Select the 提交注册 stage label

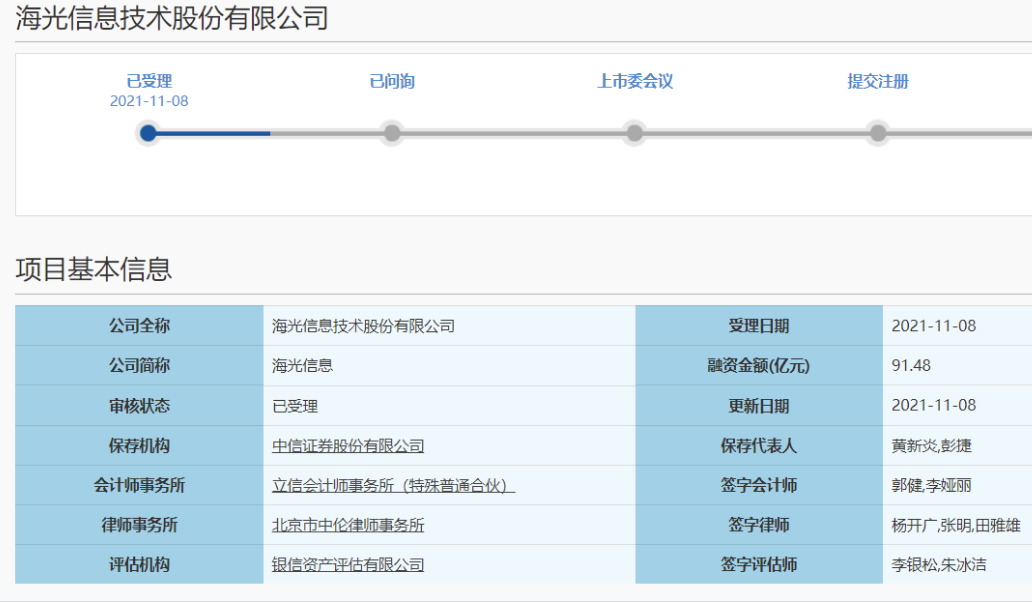[x=878, y=81]
